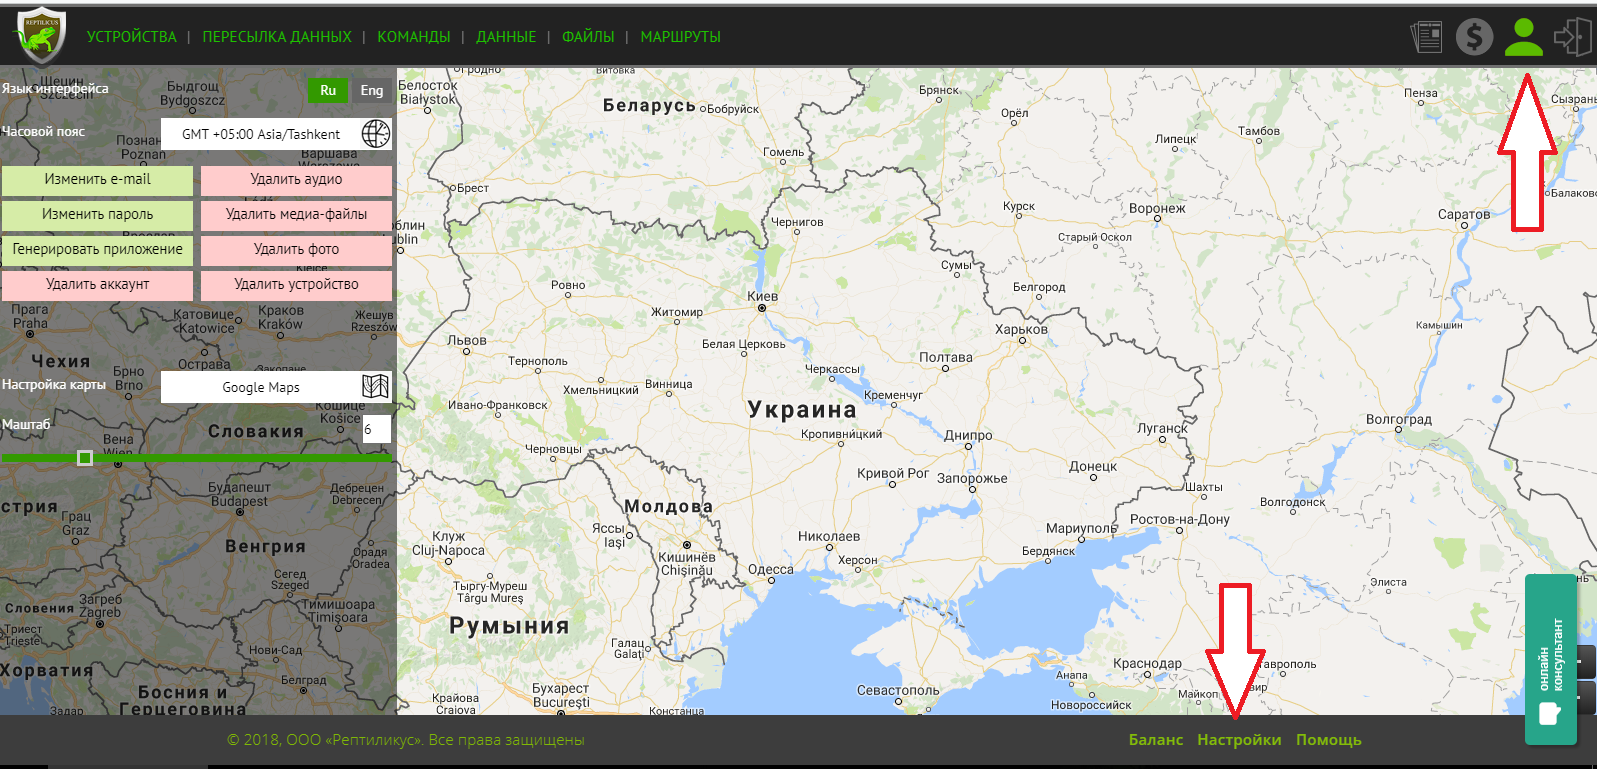Viewport: 1597px width, 769px height.
Task: Open the news newspaper icon
Action: (1426, 37)
